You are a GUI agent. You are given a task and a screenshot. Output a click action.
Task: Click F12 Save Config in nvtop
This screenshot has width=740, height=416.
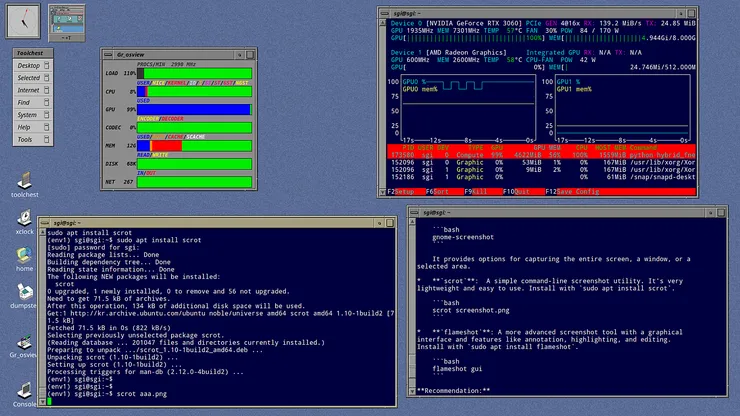pos(572,192)
